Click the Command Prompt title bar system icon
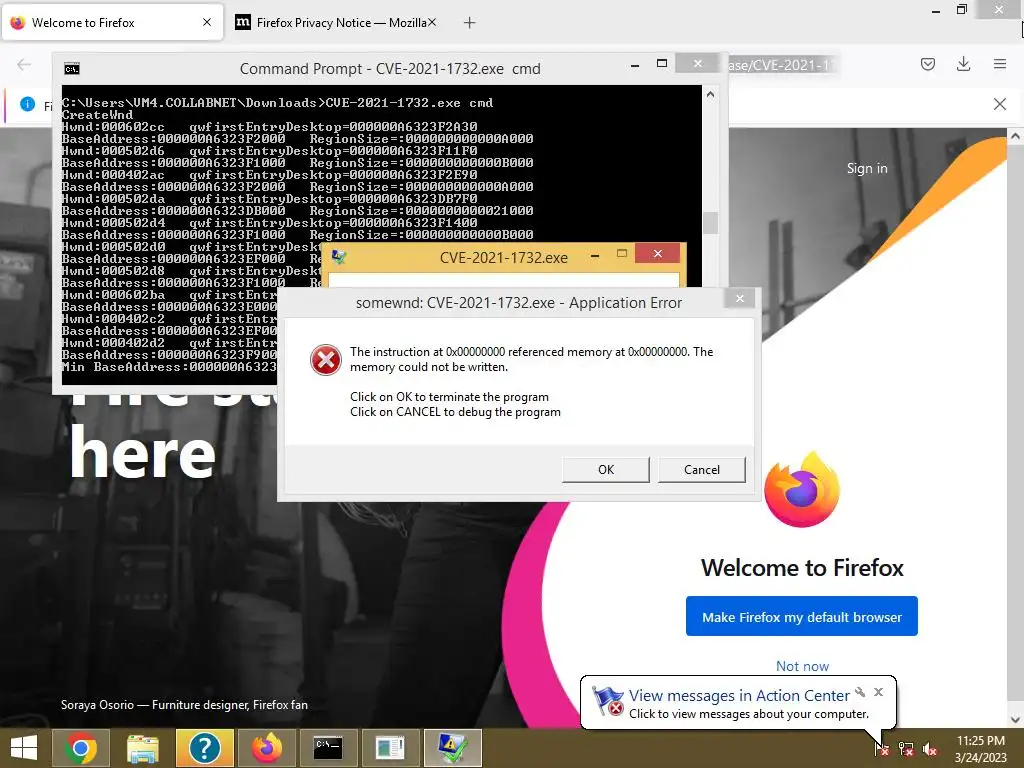 coord(72,69)
